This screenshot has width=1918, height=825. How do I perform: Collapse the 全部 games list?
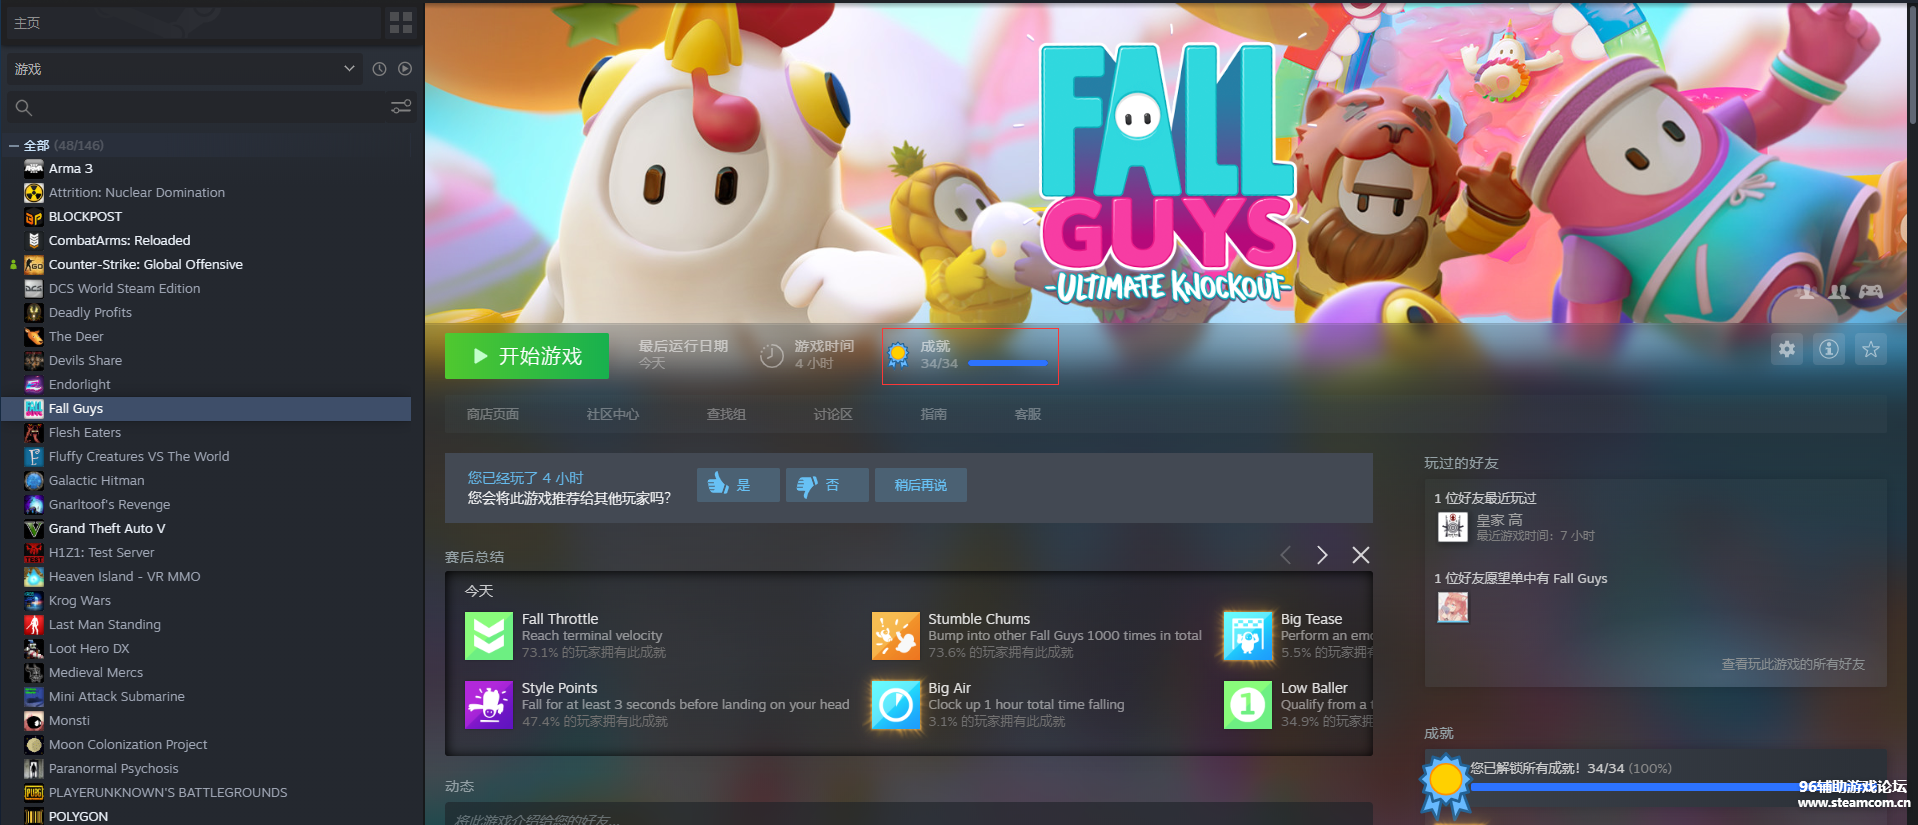(x=14, y=145)
